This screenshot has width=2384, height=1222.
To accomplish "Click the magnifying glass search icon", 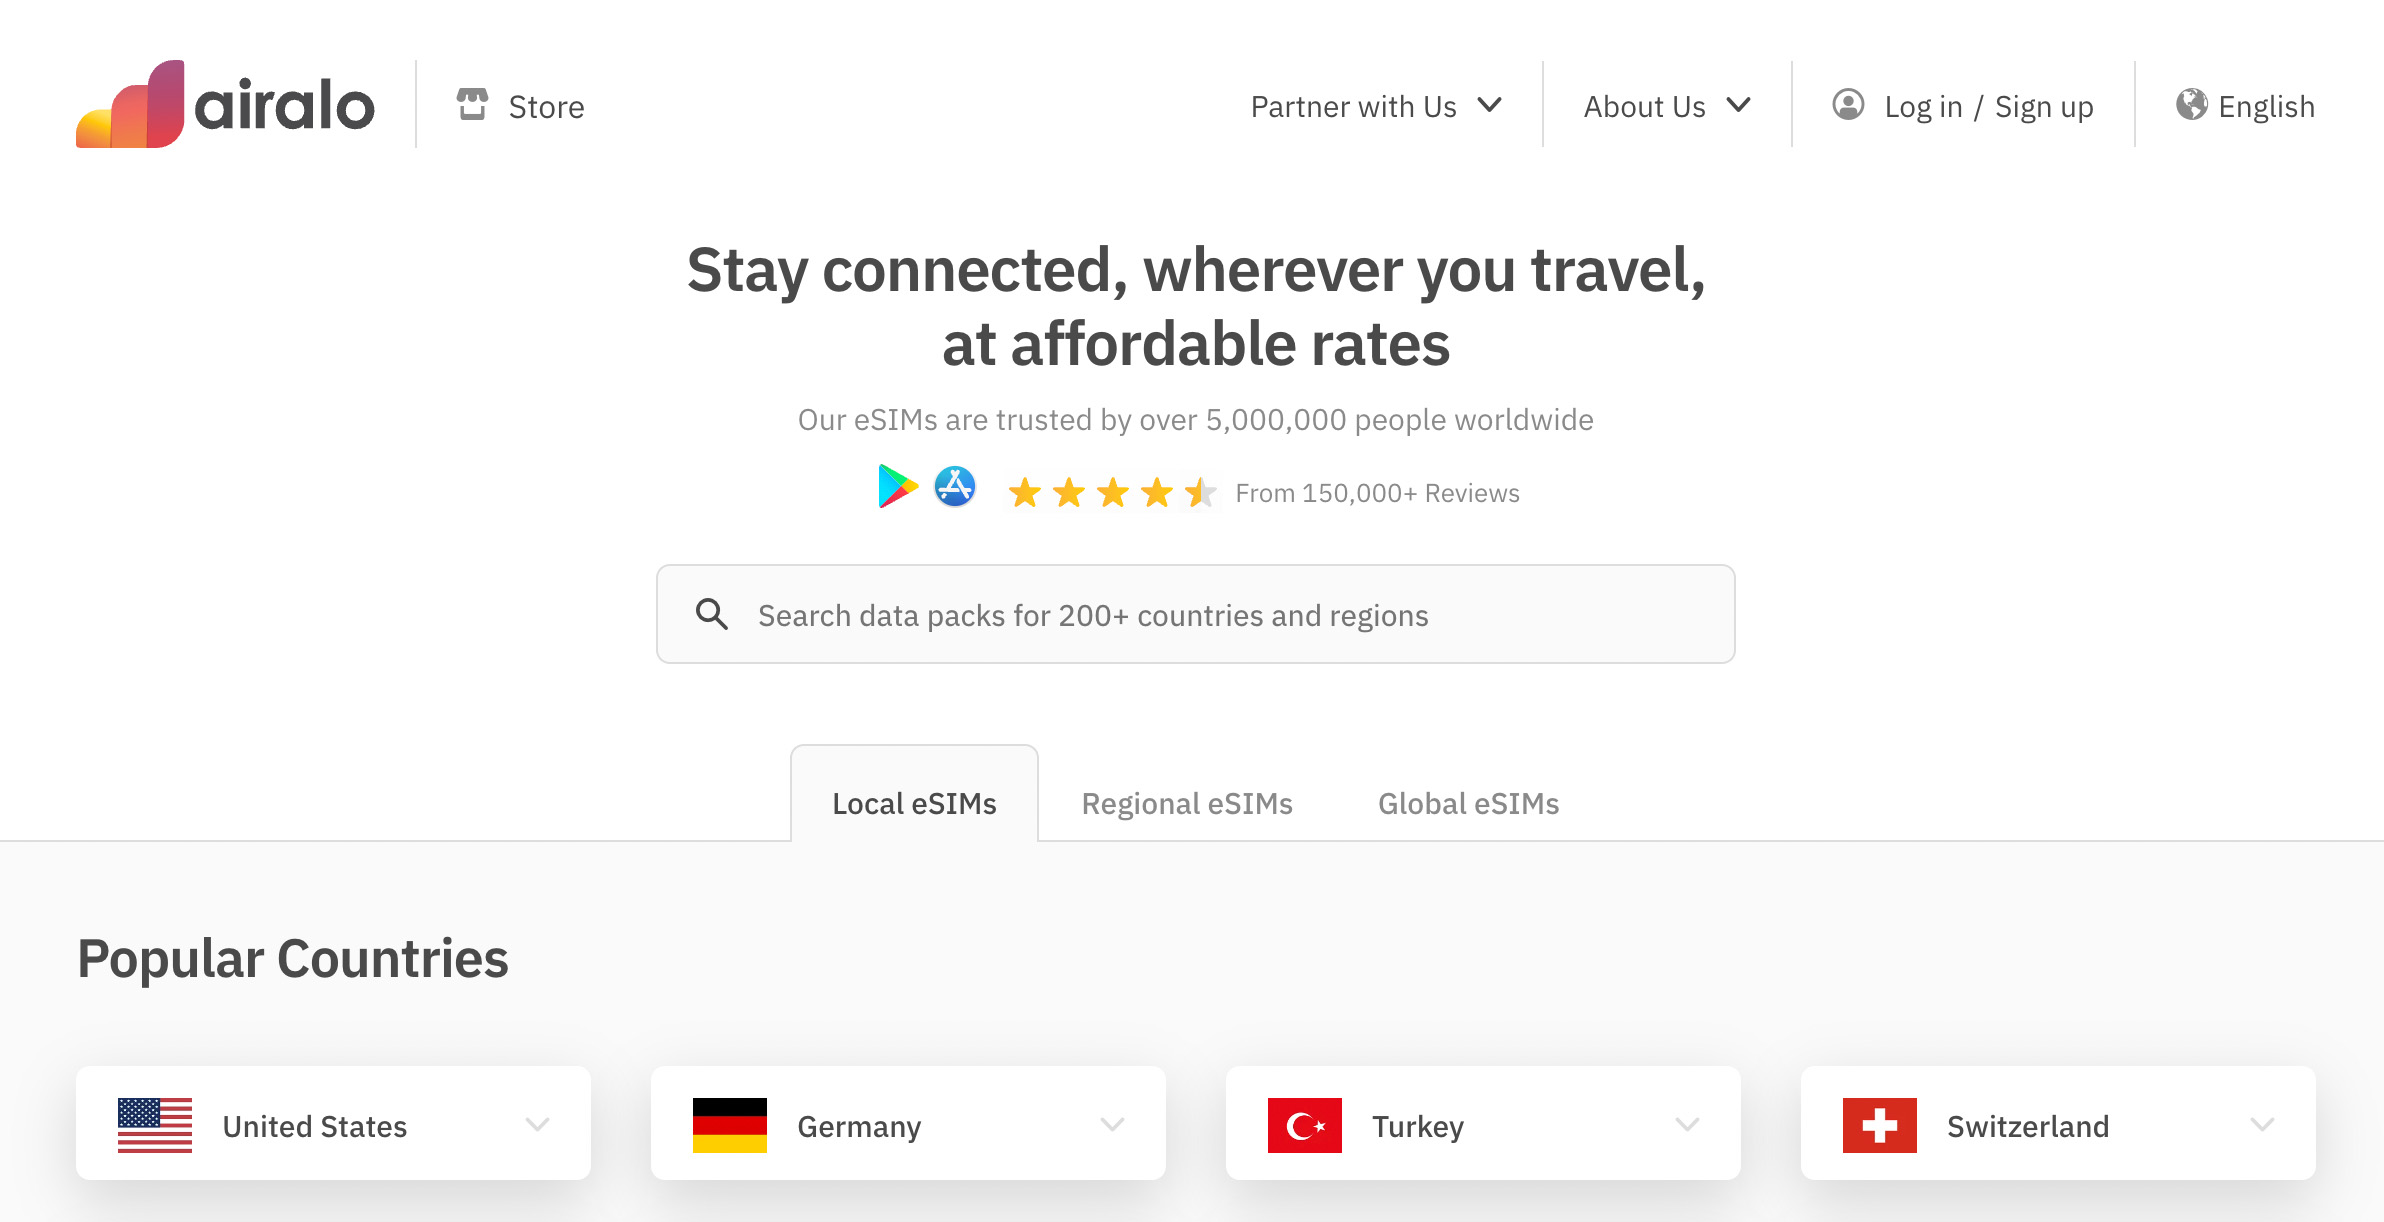I will click(712, 614).
